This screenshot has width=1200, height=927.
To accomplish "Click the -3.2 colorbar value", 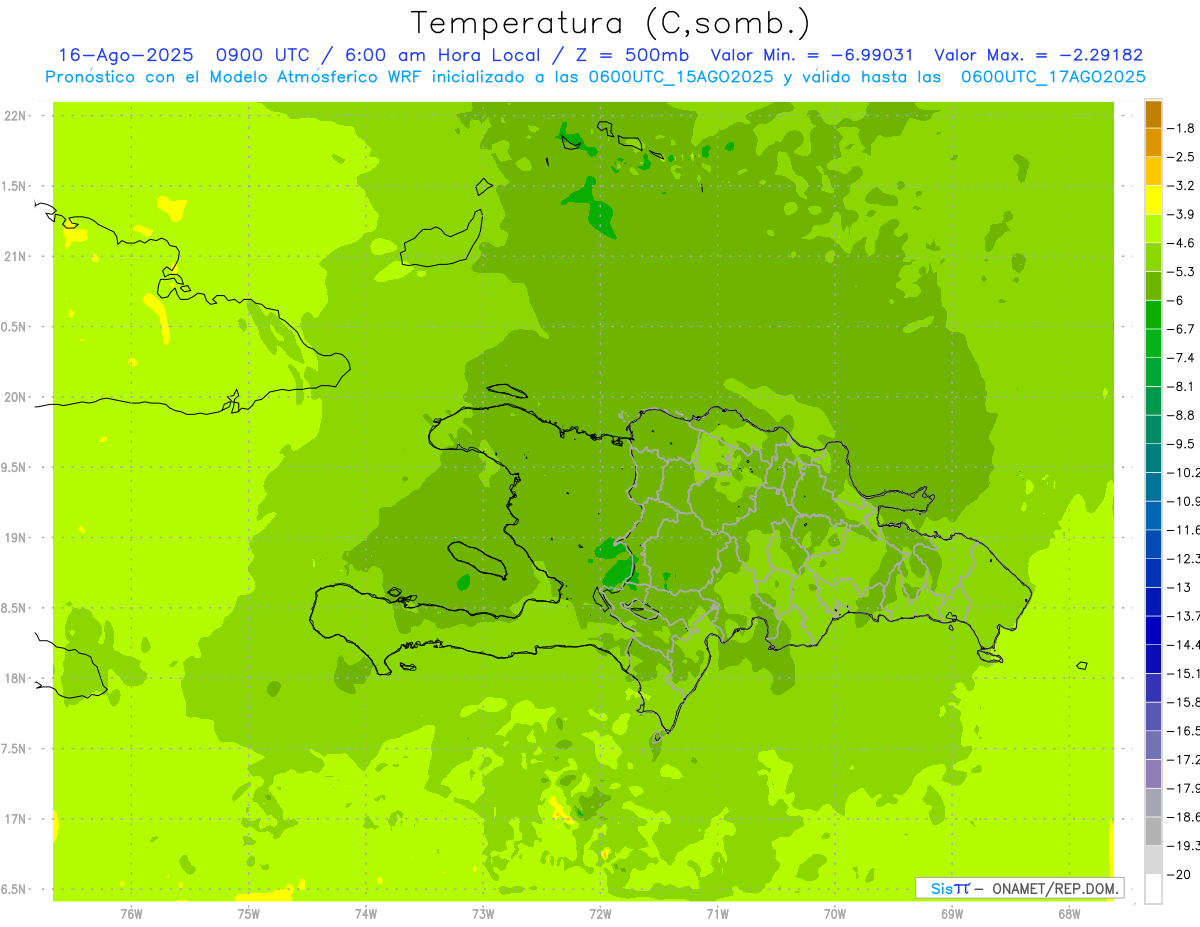I will pos(1181,186).
